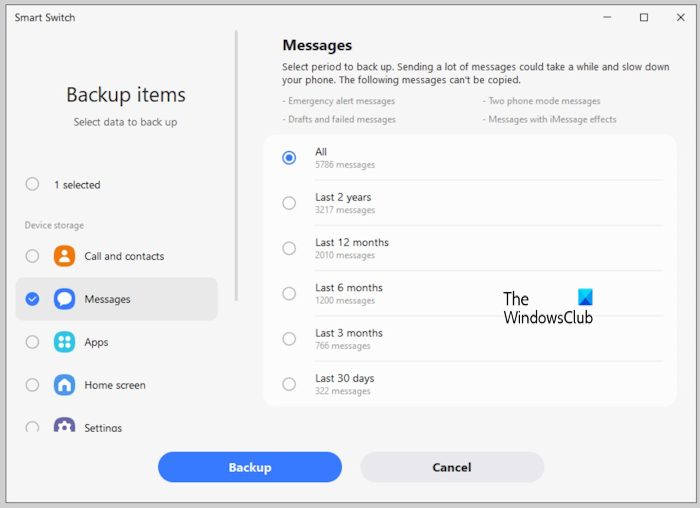
Task: Enable the Call and contacts checkbox
Action: (x=33, y=256)
